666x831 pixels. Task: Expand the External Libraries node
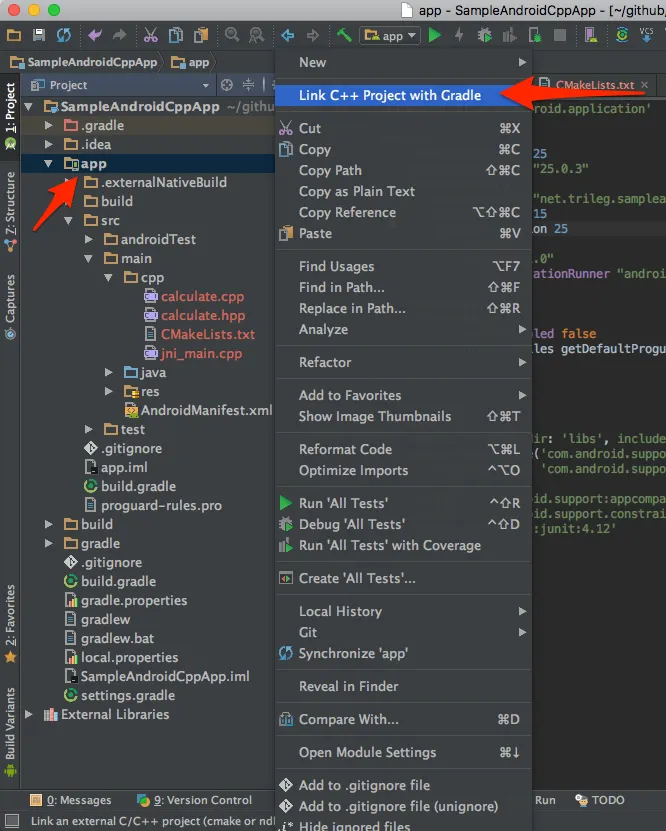click(29, 715)
